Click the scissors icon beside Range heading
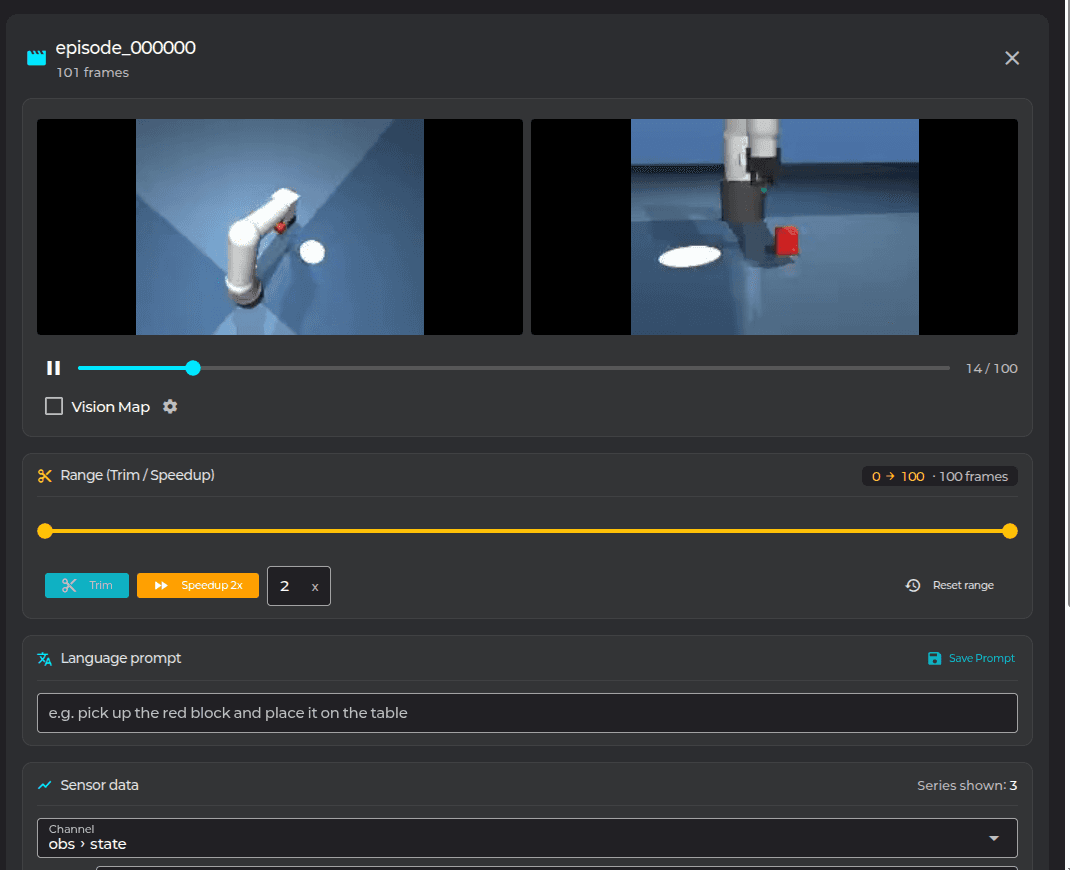The width and height of the screenshot is (1070, 870). click(45, 476)
